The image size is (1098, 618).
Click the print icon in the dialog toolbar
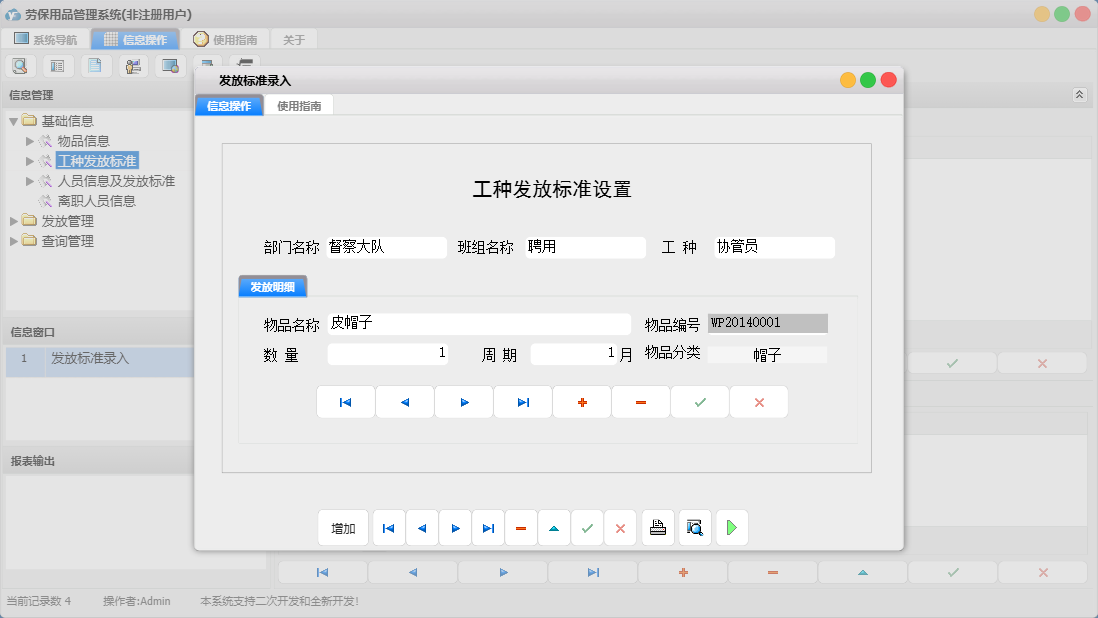(658, 528)
